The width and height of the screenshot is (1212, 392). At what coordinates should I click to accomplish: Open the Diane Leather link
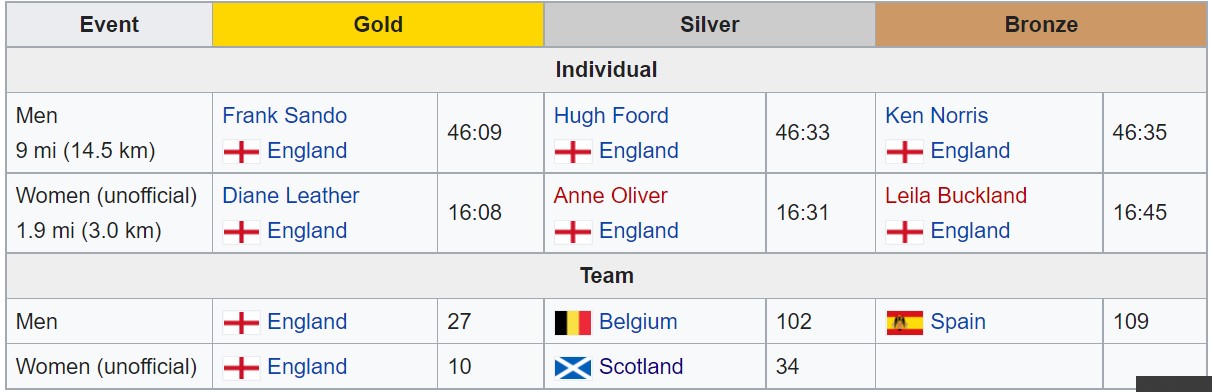tap(291, 195)
